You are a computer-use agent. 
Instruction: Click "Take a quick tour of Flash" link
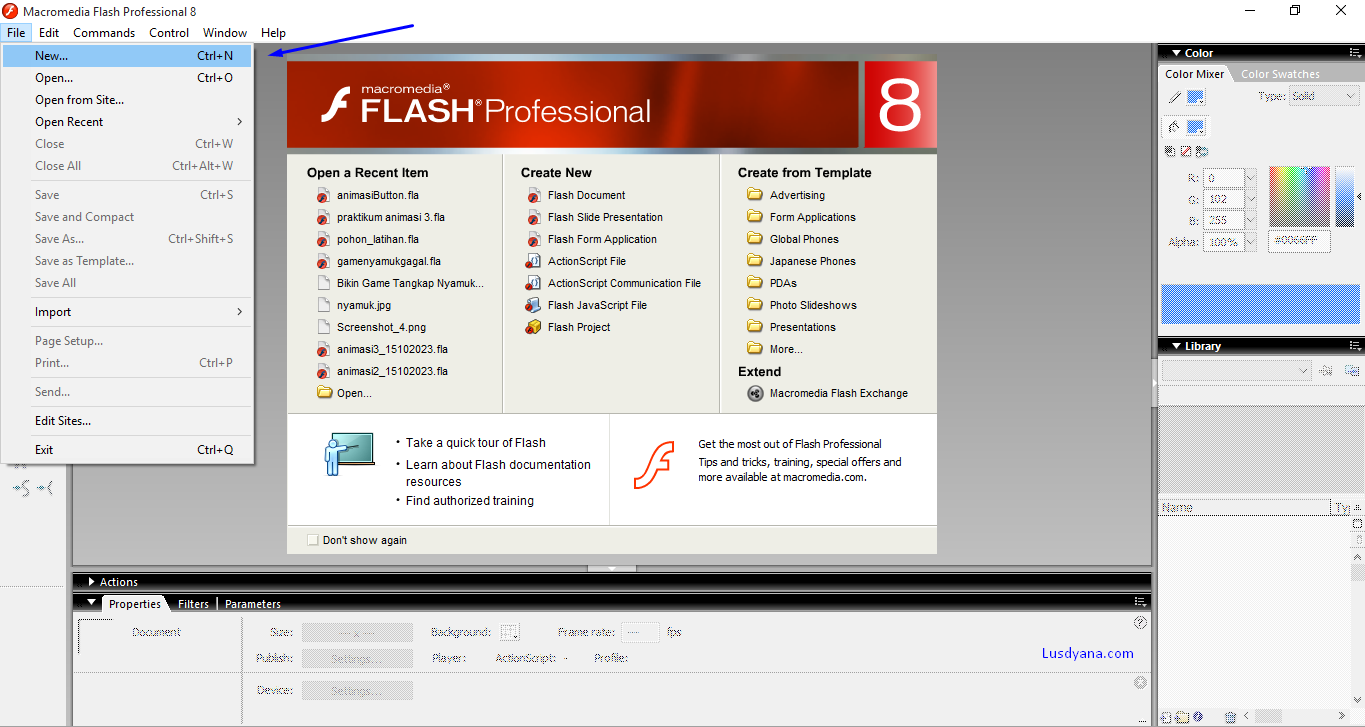point(476,443)
